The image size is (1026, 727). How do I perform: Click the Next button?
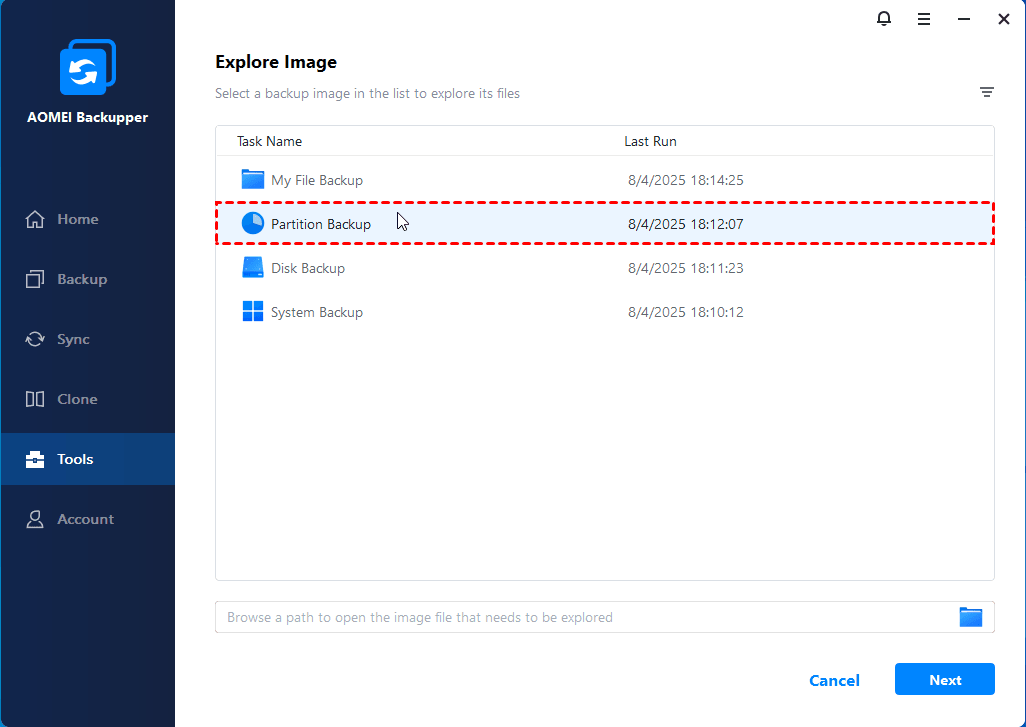(944, 679)
